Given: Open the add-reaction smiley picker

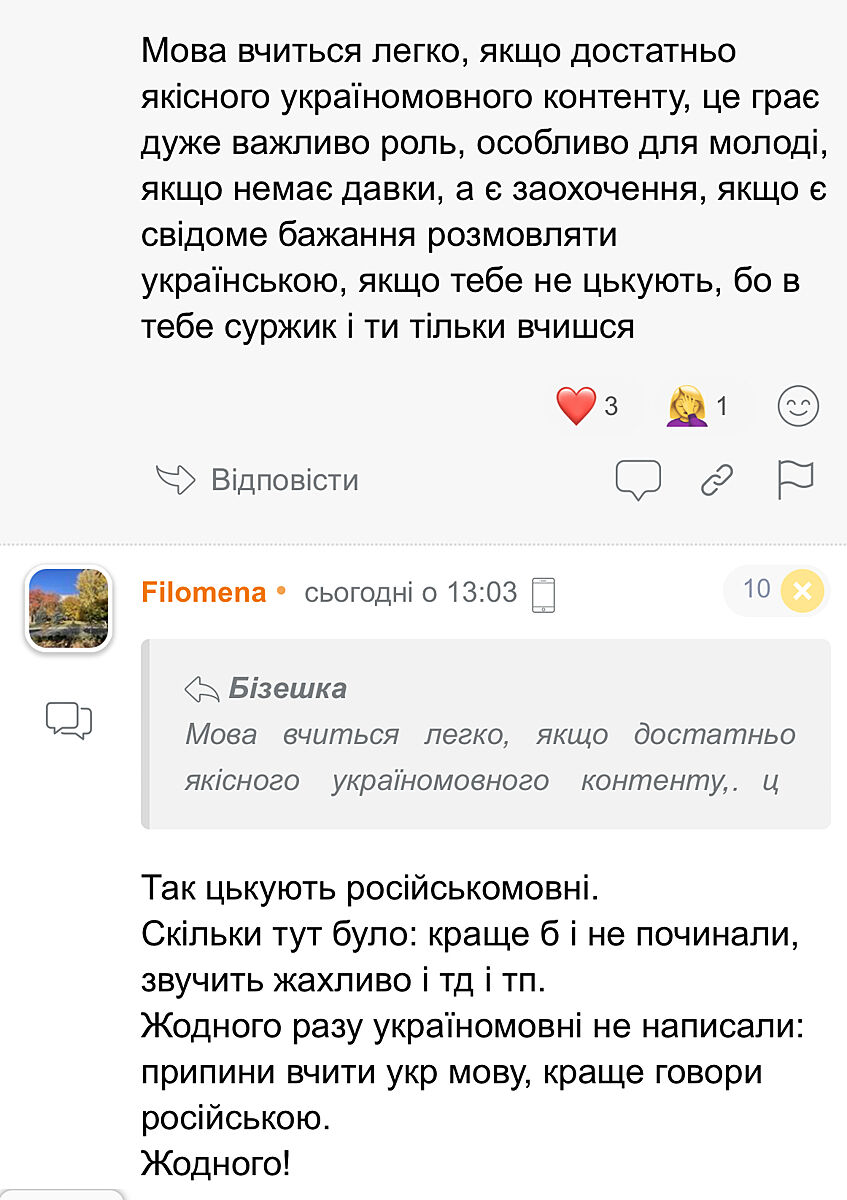Looking at the screenshot, I should pyautogui.click(x=798, y=406).
